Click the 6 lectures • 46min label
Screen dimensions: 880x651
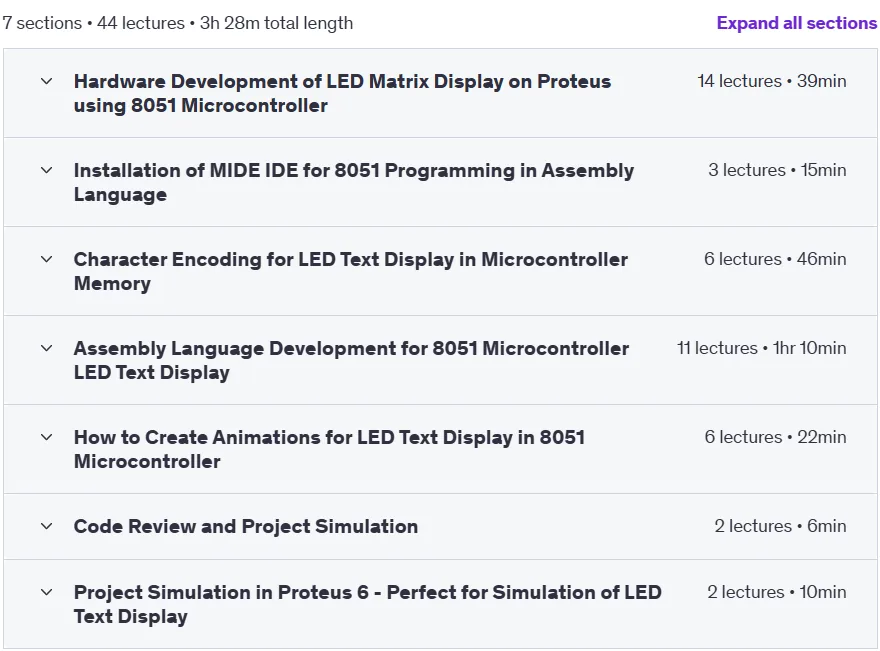pos(775,259)
